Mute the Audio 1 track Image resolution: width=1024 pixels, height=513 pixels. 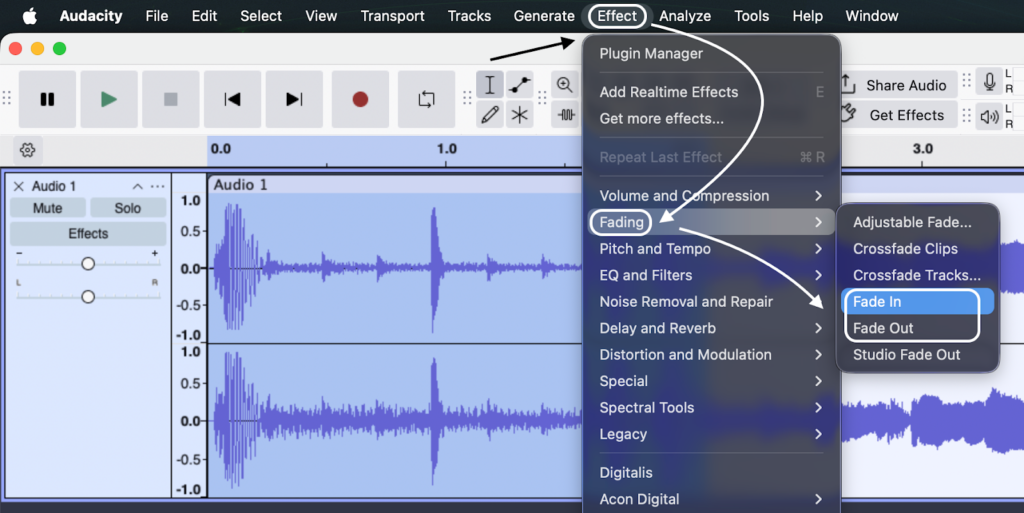[47, 208]
